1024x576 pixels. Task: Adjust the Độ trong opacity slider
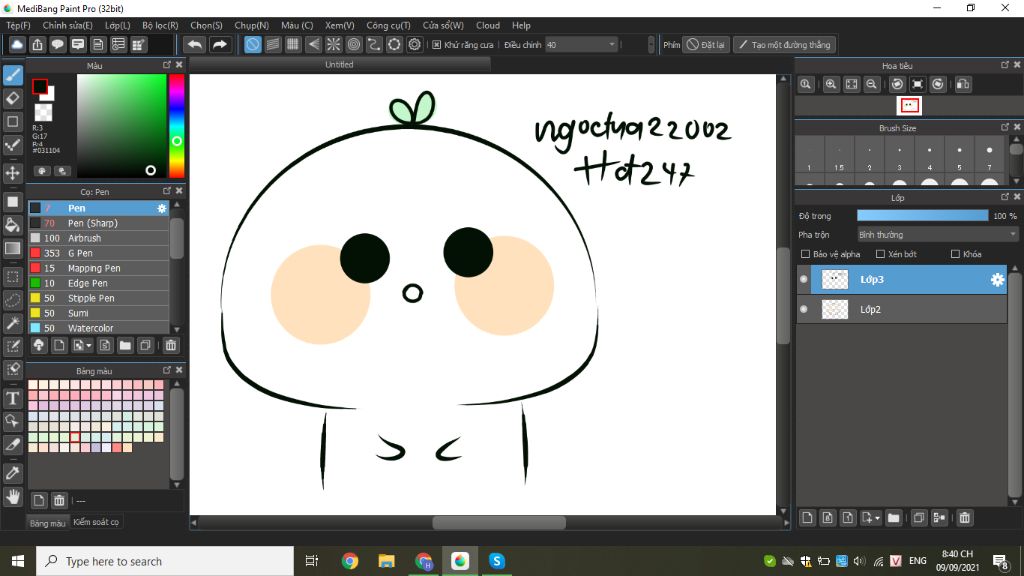(922, 216)
